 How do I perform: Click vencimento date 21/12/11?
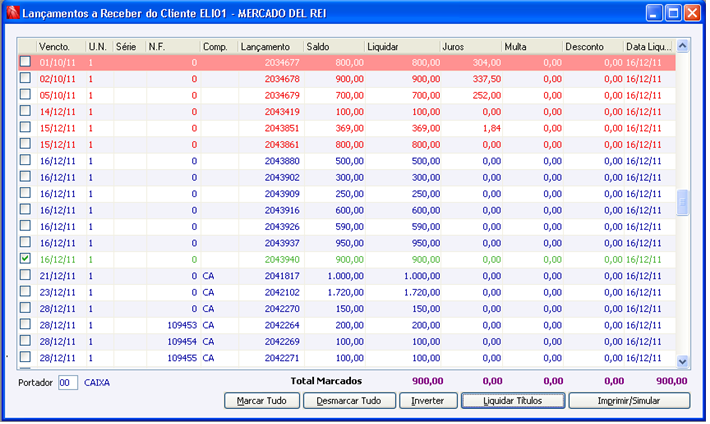tap(58, 276)
